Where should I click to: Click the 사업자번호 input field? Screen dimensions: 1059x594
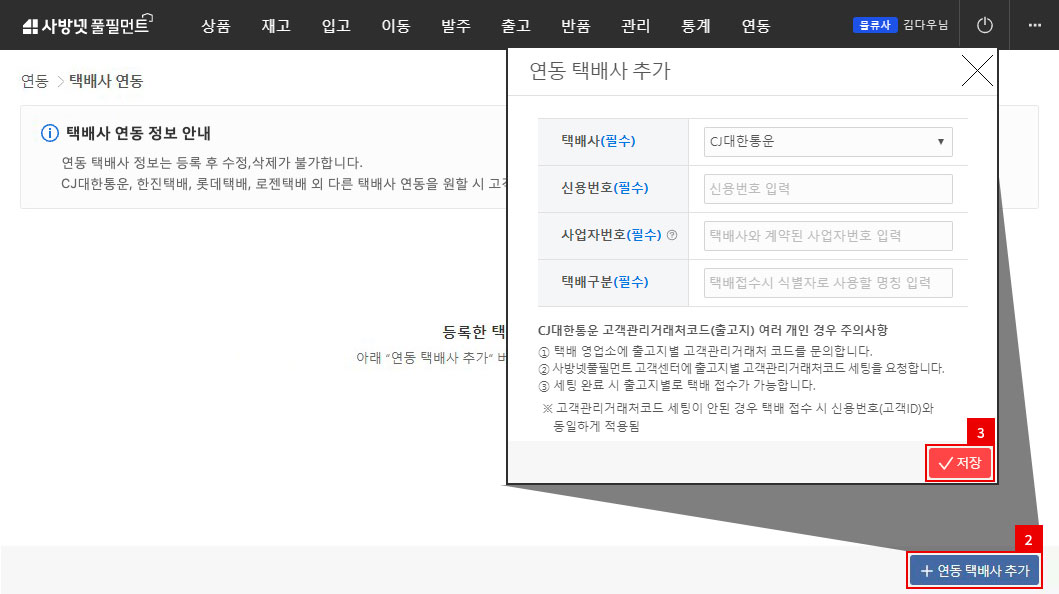(x=828, y=235)
